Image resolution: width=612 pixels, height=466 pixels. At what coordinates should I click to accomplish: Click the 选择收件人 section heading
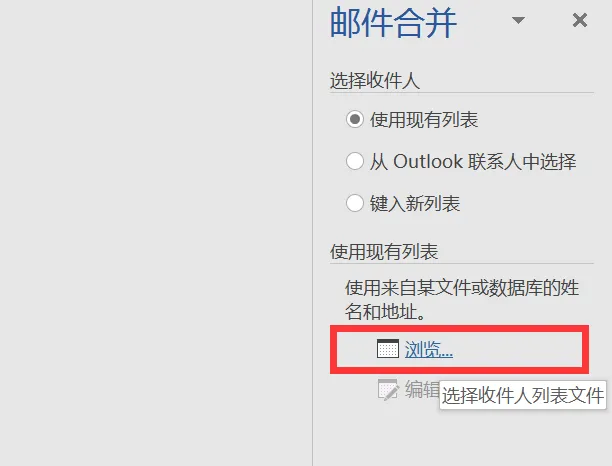coord(375,81)
